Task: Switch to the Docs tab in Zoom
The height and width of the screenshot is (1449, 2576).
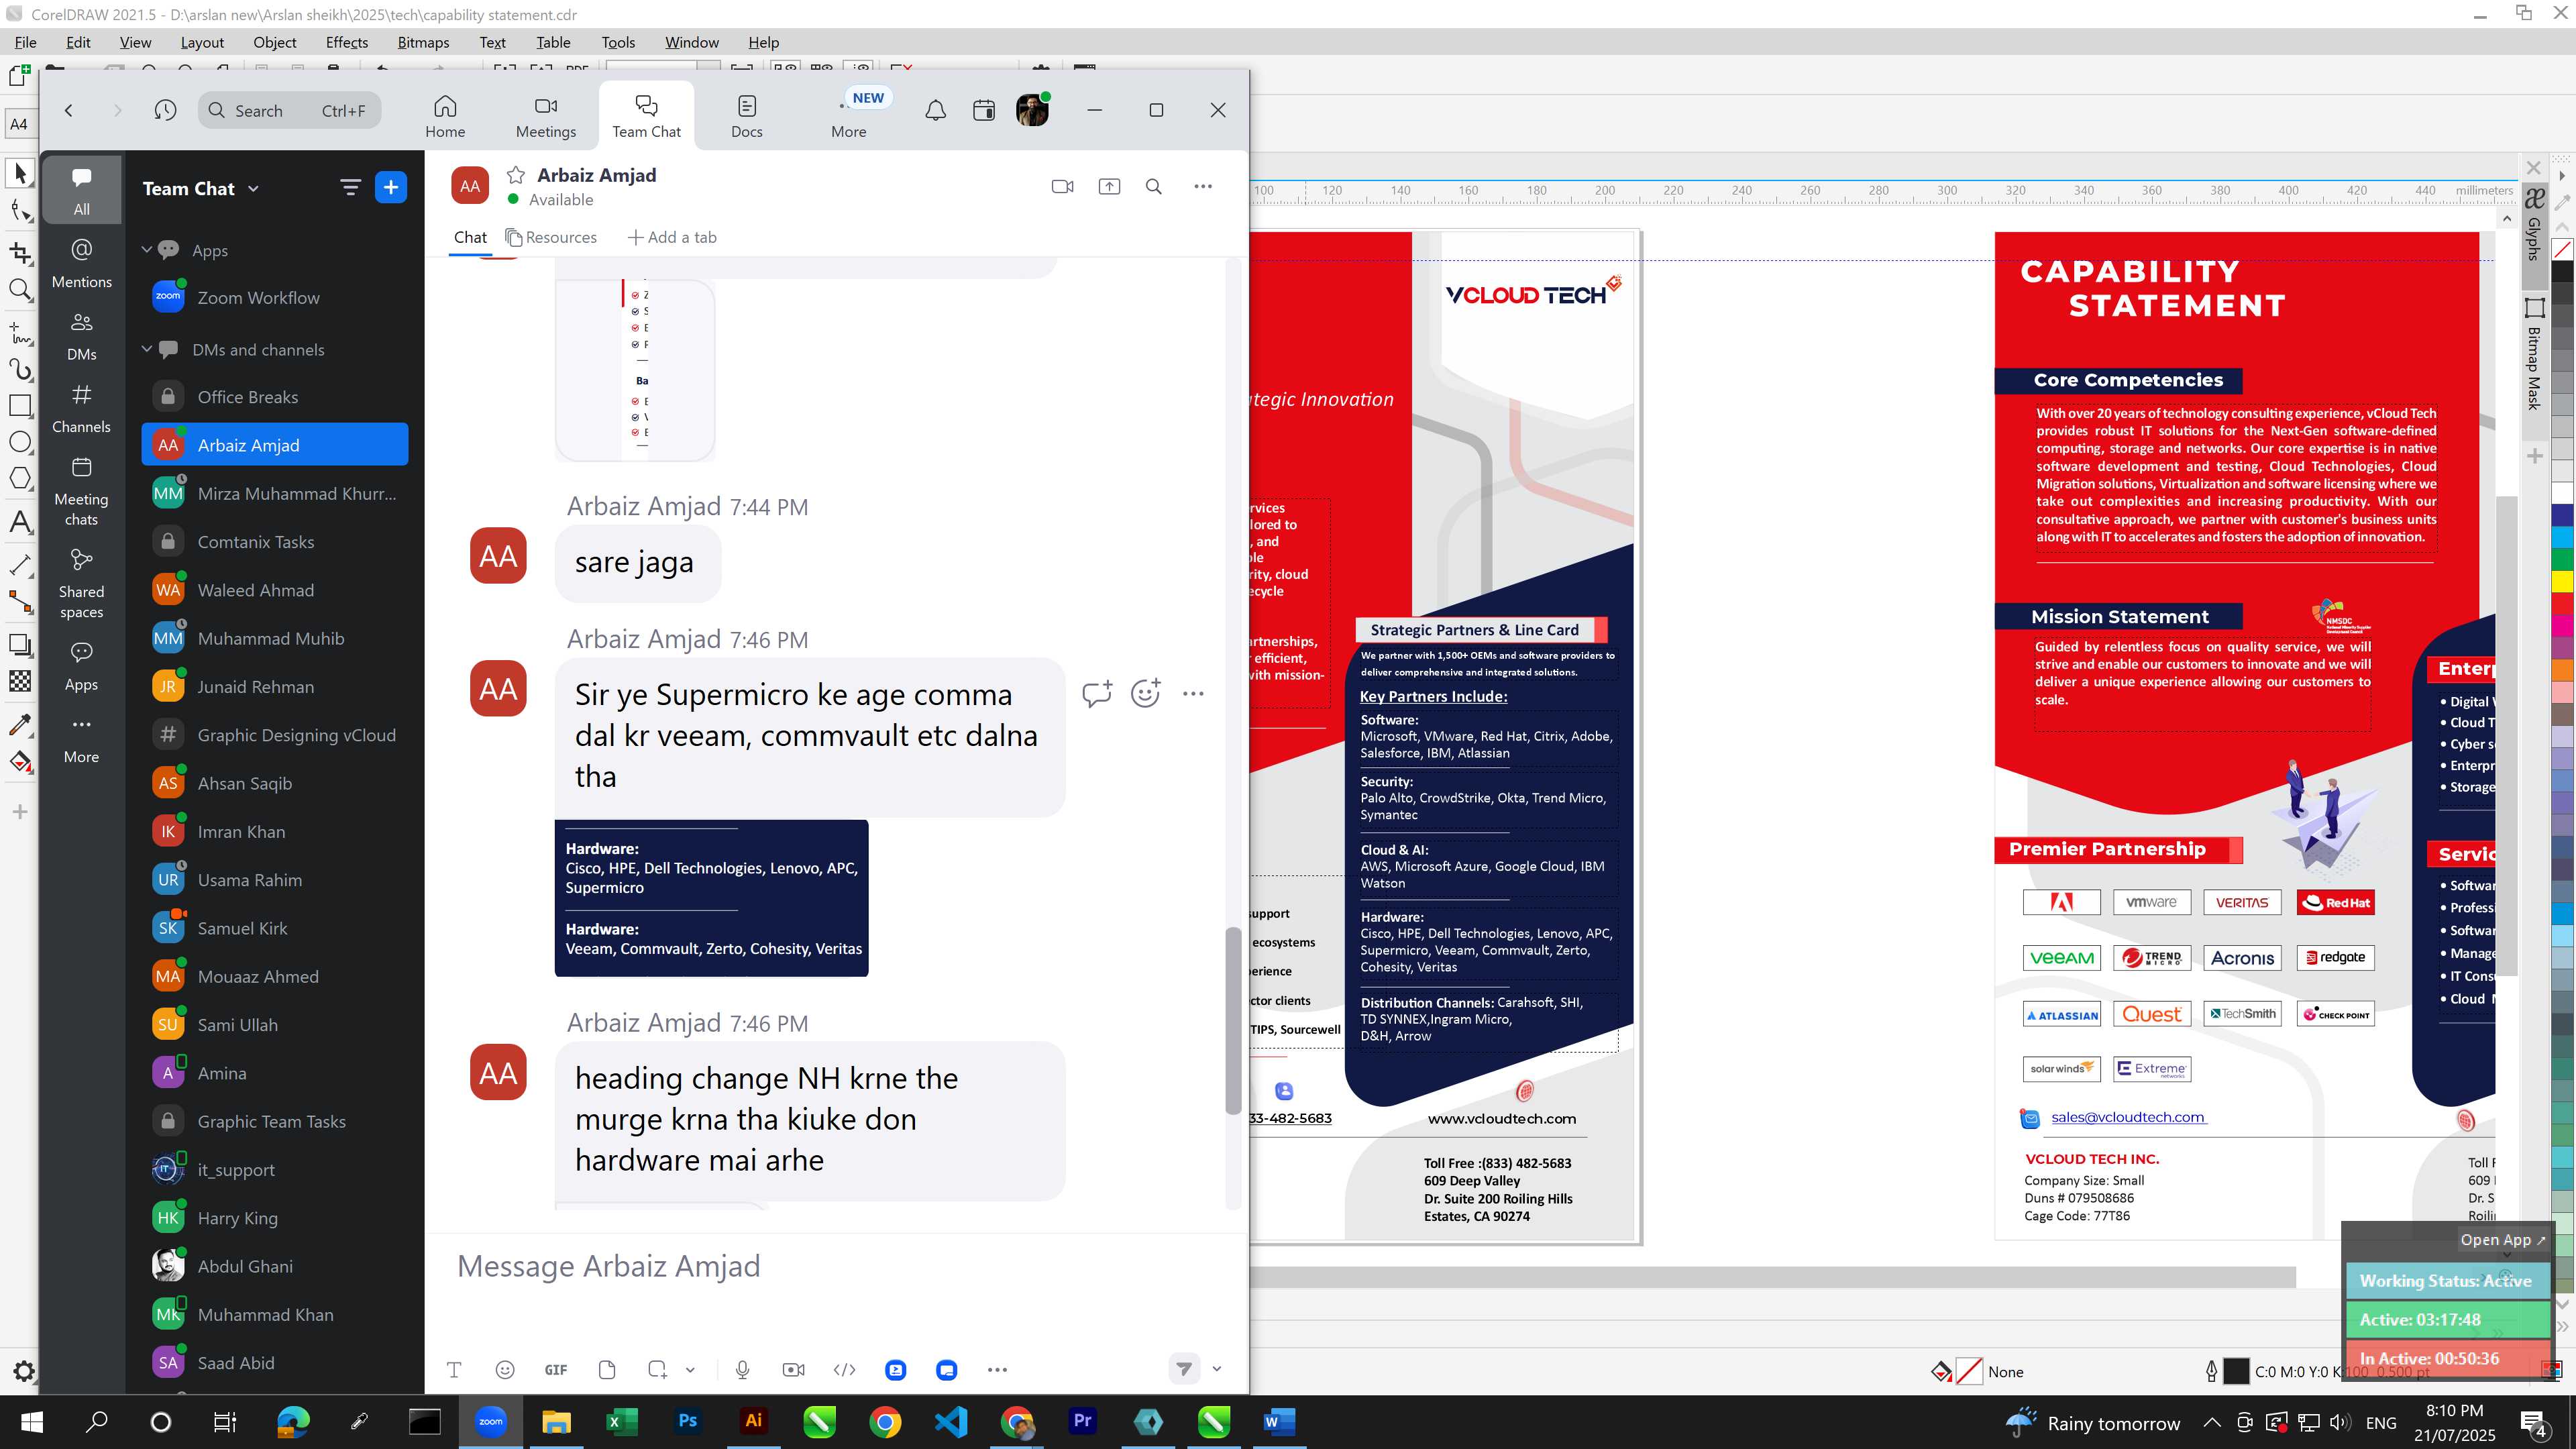Action: [747, 116]
